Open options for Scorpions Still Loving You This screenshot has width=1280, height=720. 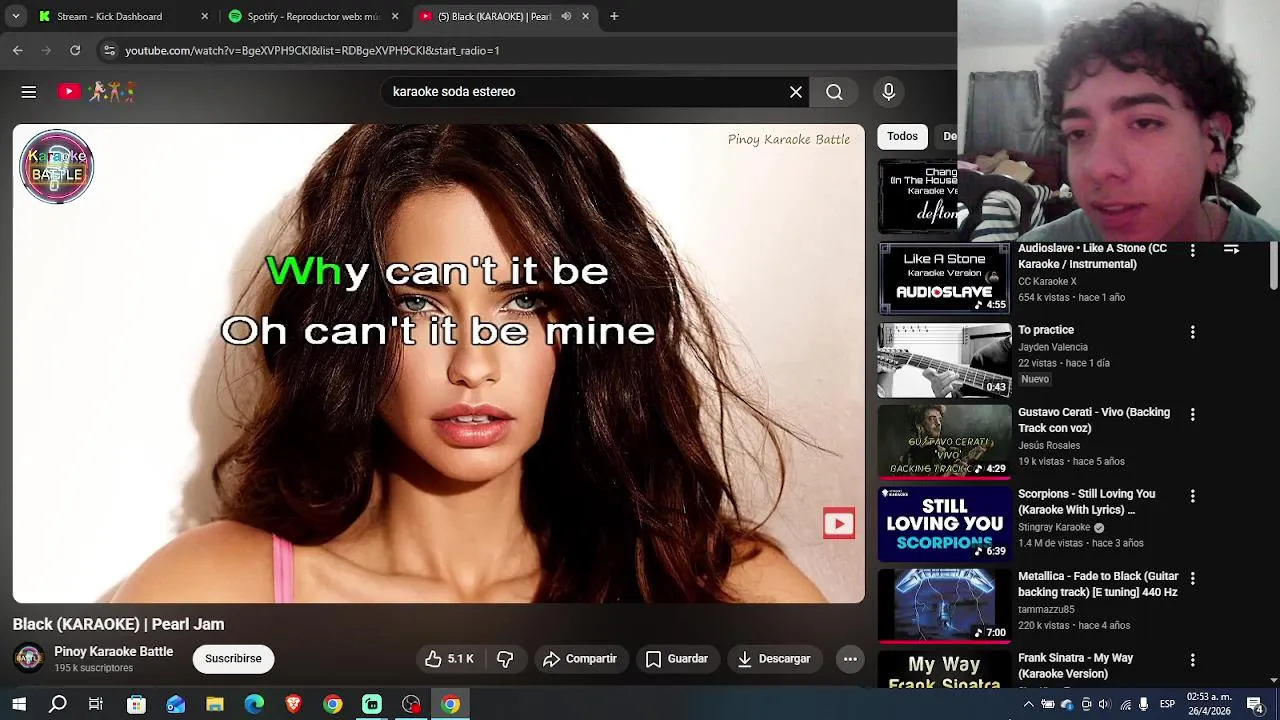point(1192,496)
